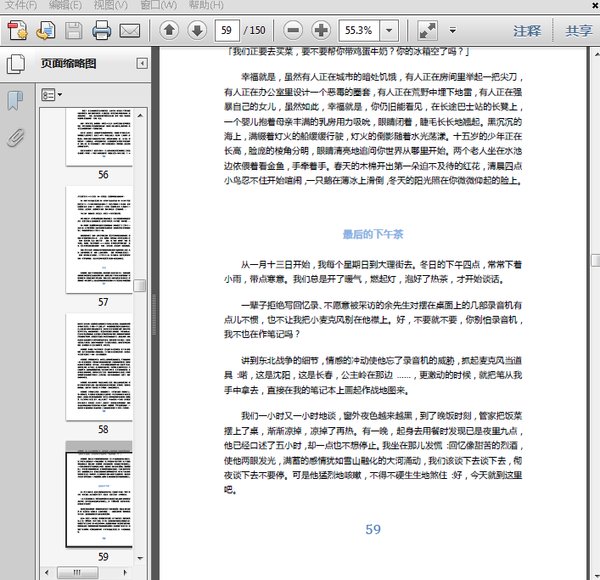
Task: Collapse the 页面缩略图 panel with arrow button
Action: coord(142,63)
